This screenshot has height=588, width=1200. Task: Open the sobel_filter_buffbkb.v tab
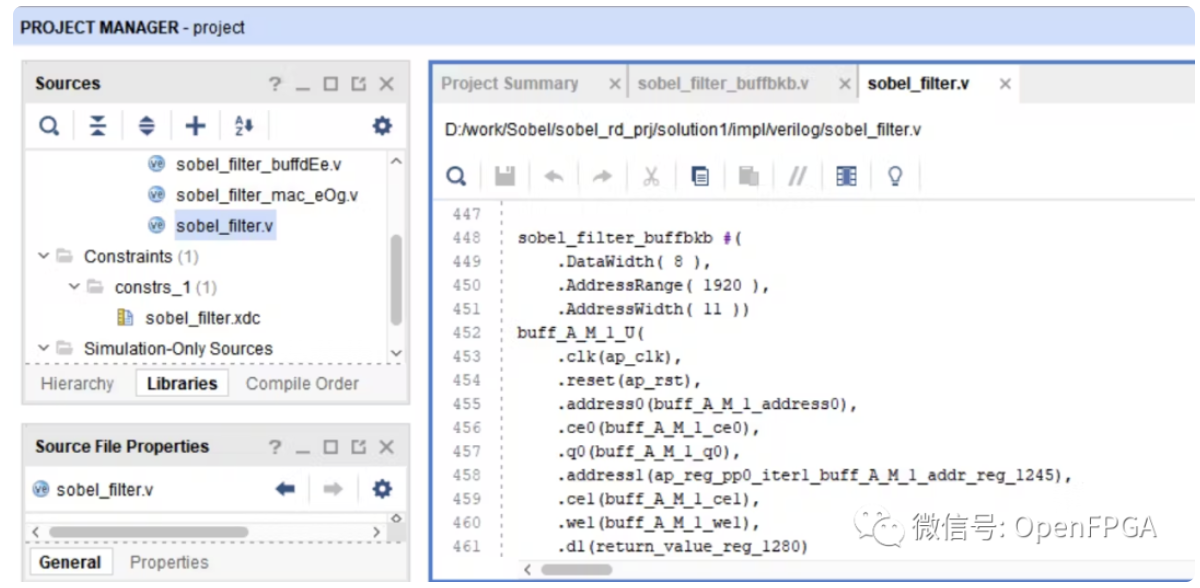pyautogui.click(x=723, y=84)
